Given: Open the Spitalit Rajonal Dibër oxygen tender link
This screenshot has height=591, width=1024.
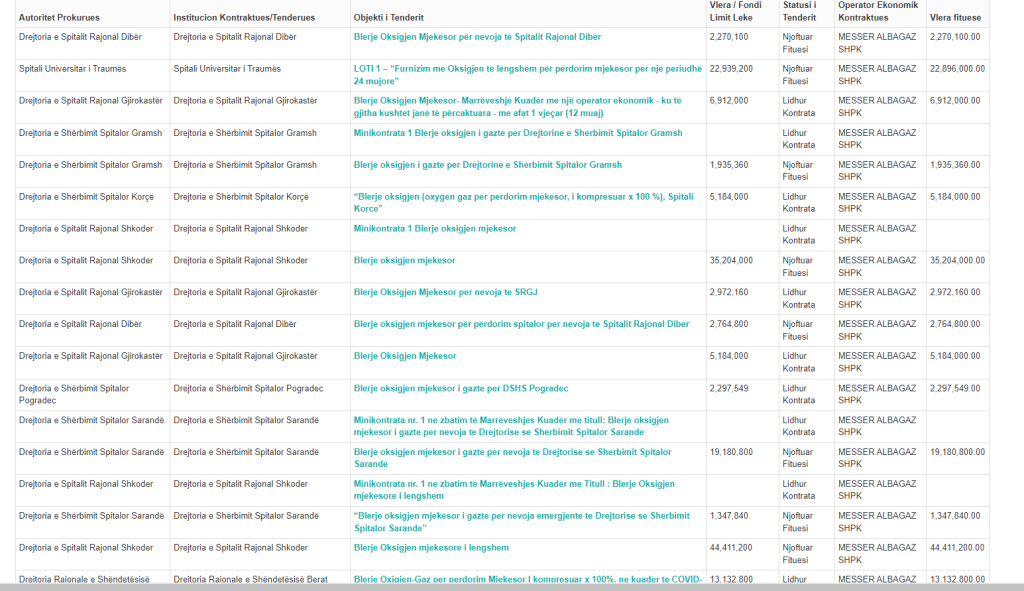Looking at the screenshot, I should coord(477,37).
